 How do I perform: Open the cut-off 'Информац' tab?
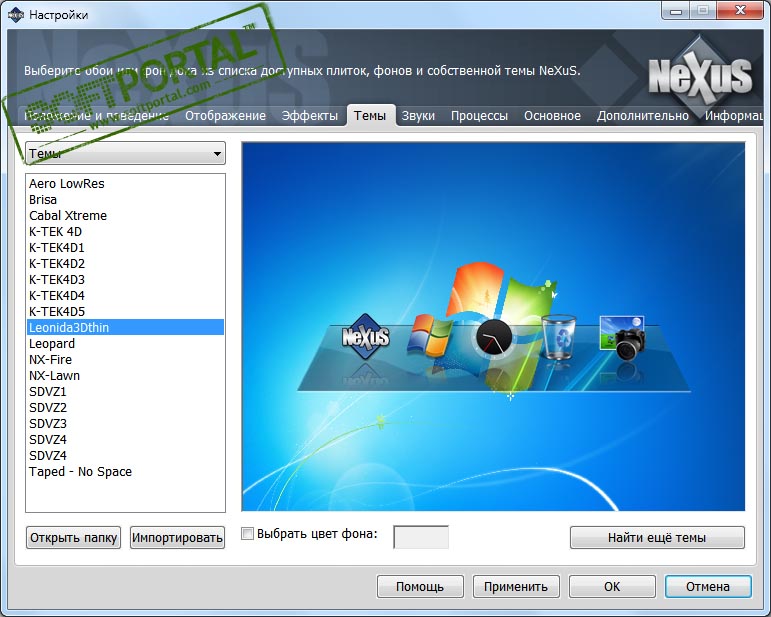[734, 116]
